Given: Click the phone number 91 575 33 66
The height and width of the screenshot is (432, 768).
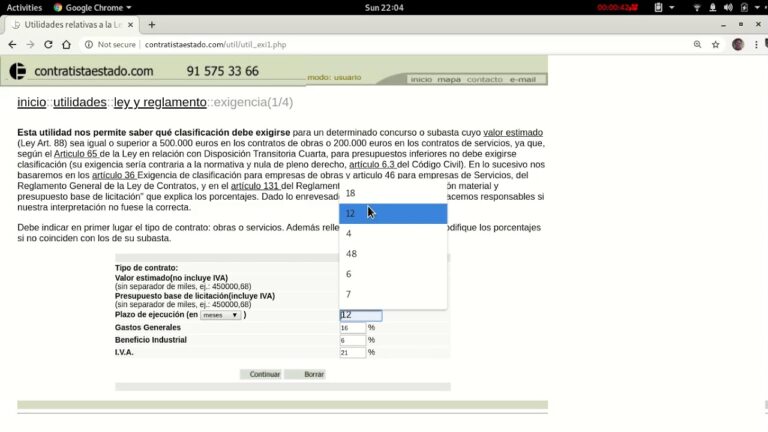Looking at the screenshot, I should 222,71.
